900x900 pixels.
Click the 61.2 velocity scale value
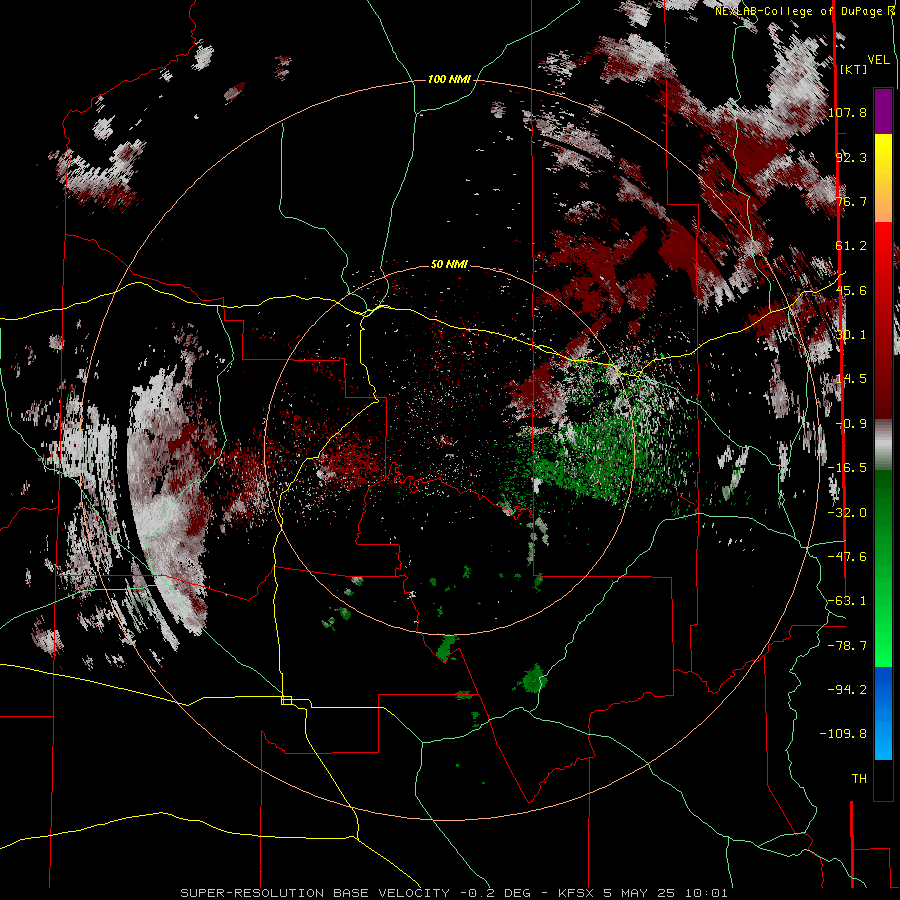coord(851,246)
